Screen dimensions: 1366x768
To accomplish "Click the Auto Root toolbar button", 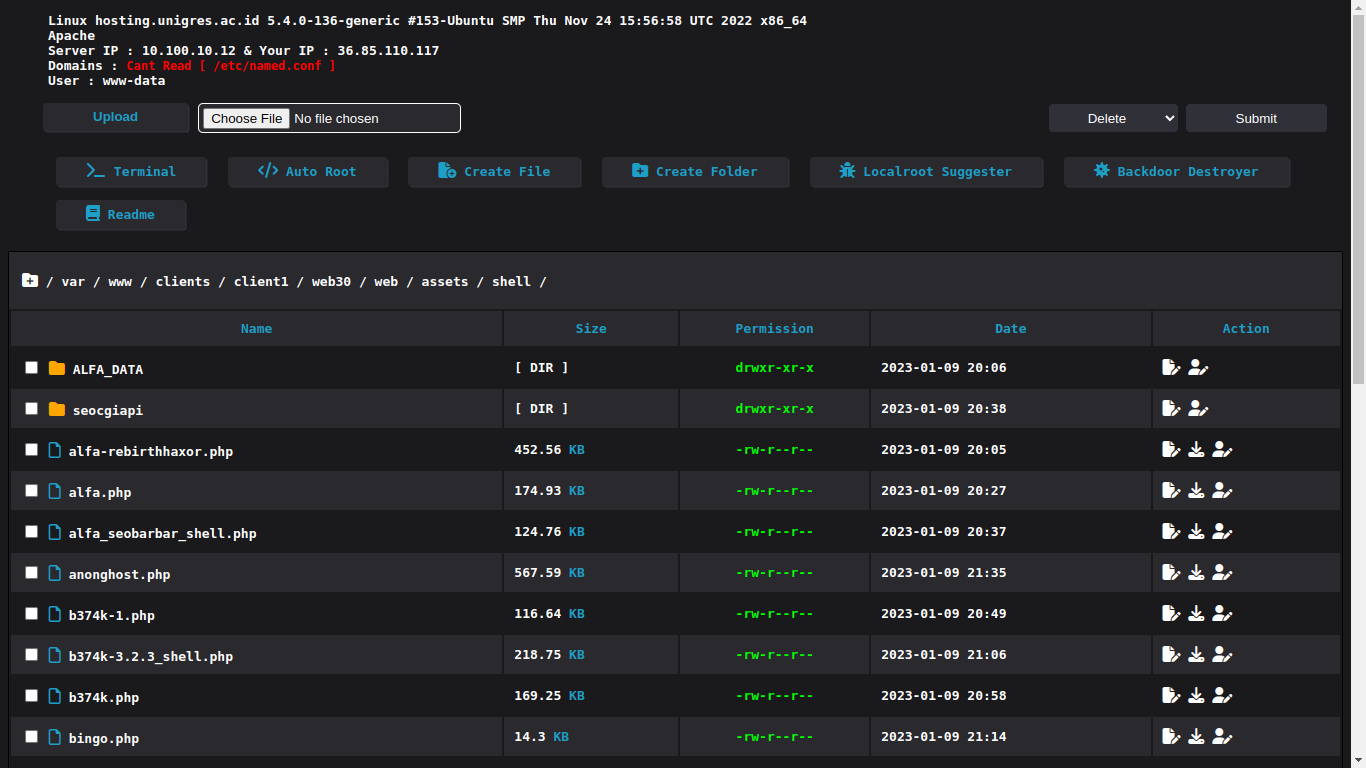I will [308, 172].
